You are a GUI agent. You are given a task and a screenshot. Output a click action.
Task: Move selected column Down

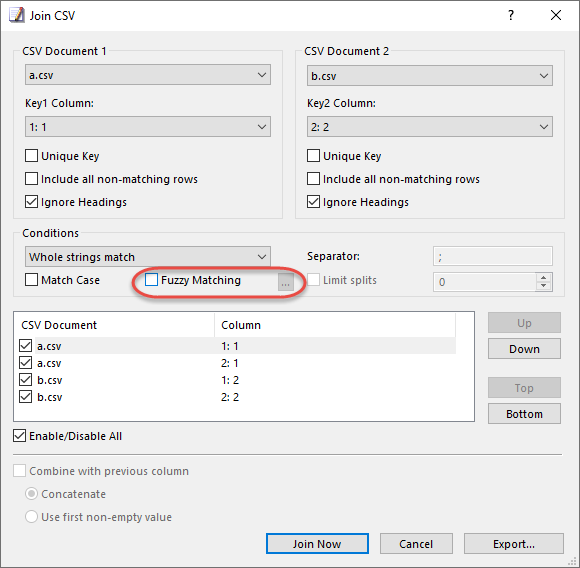524,349
